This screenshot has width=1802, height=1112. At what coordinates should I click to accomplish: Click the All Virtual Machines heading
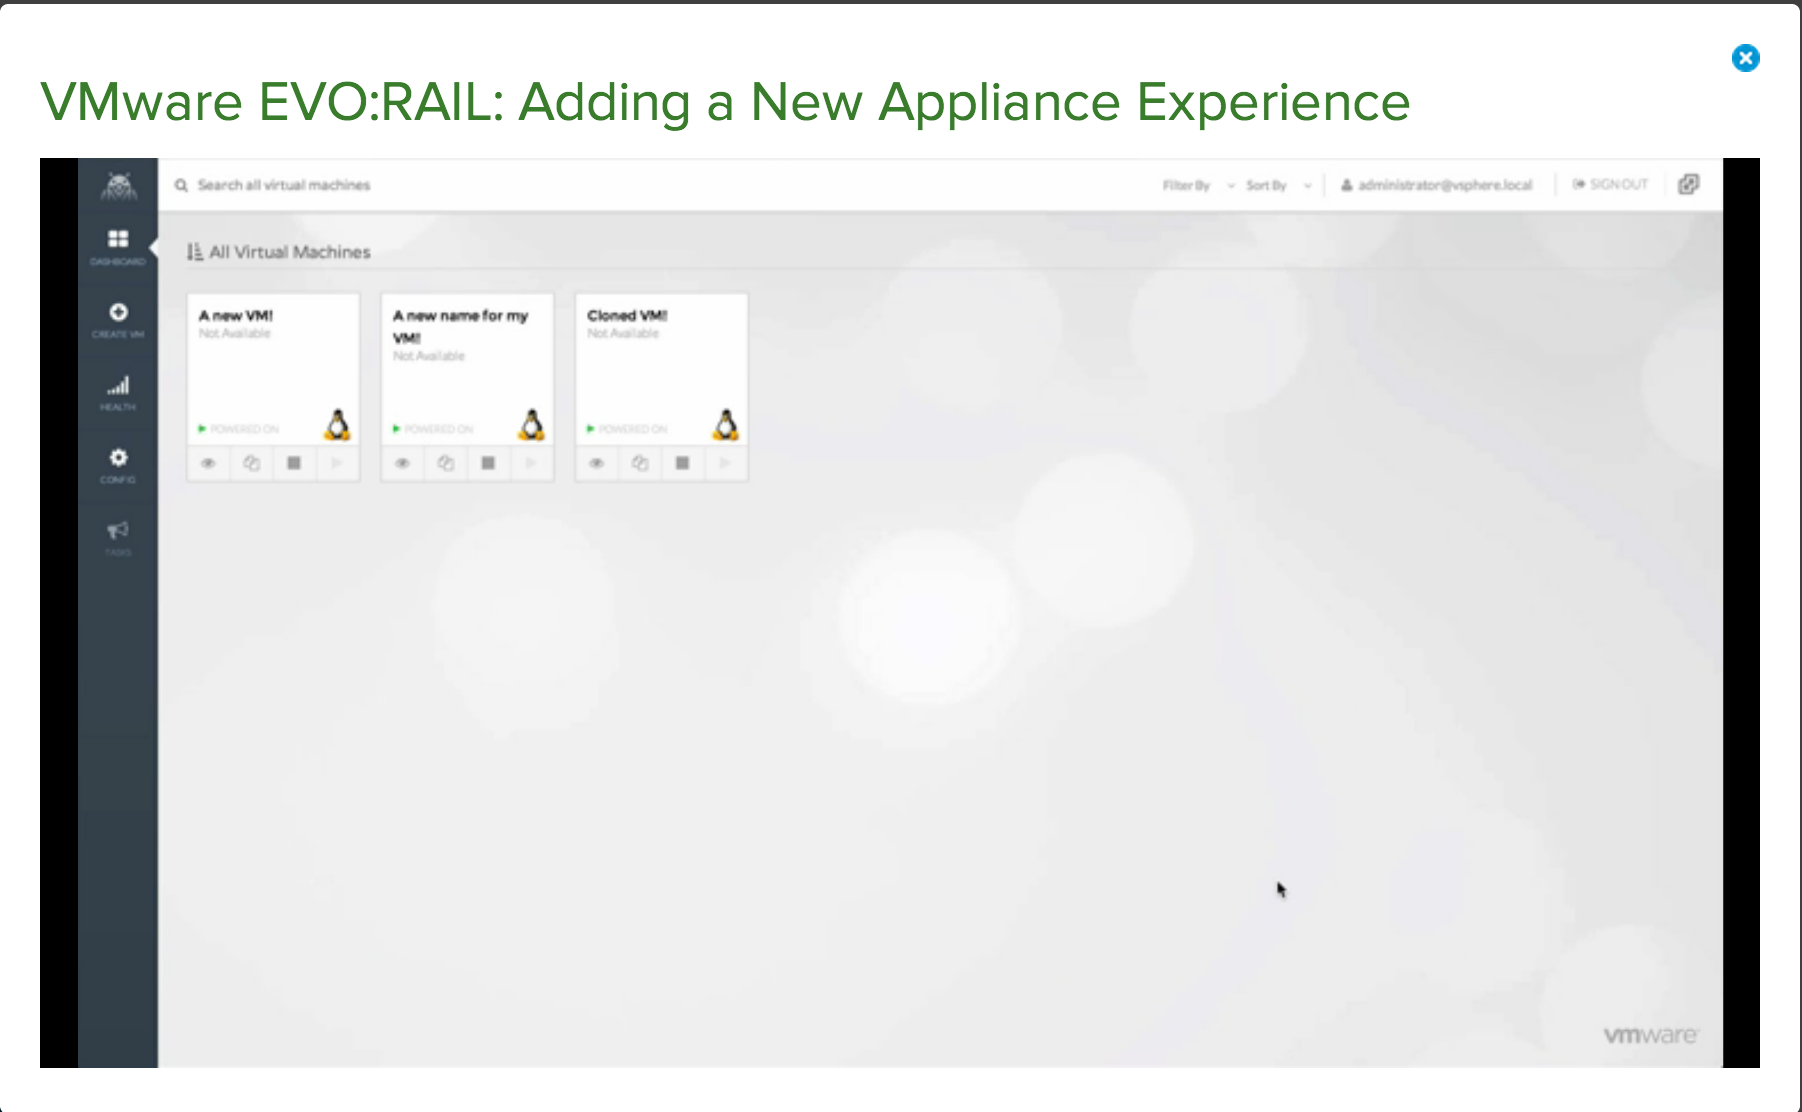pyautogui.click(x=289, y=252)
